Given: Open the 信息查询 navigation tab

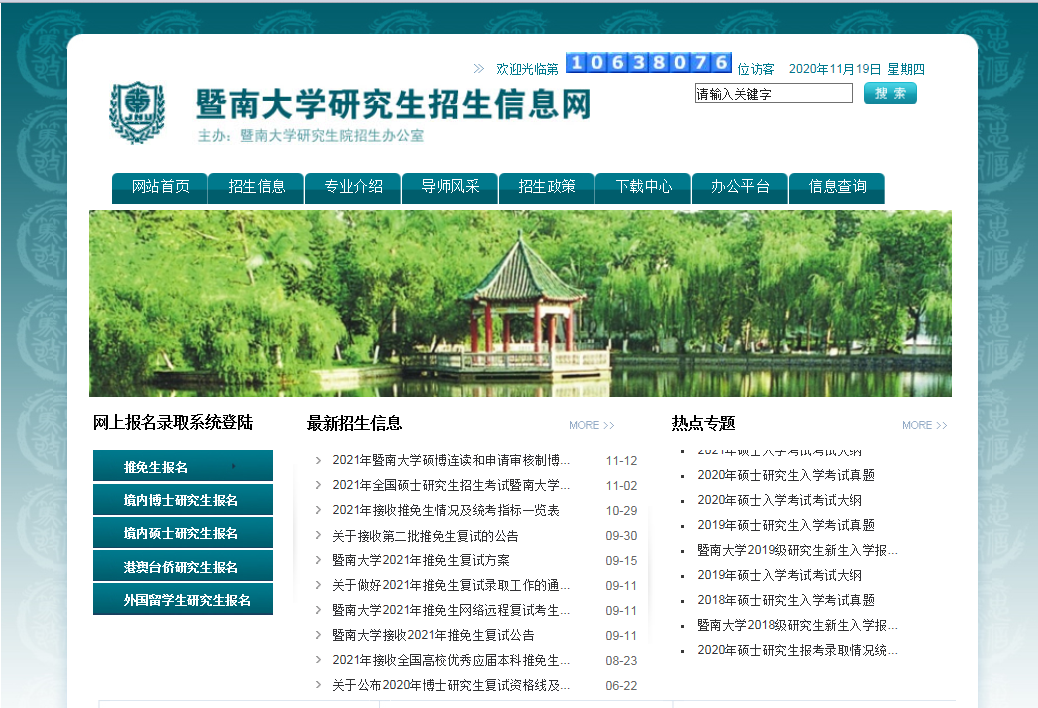Looking at the screenshot, I should click(836, 188).
